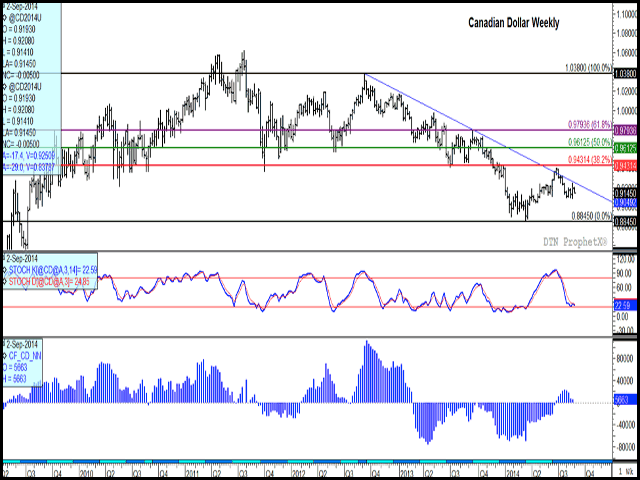Click the blue trendline value tag on price axis
Screen dimensions: 640x480
click(625, 201)
